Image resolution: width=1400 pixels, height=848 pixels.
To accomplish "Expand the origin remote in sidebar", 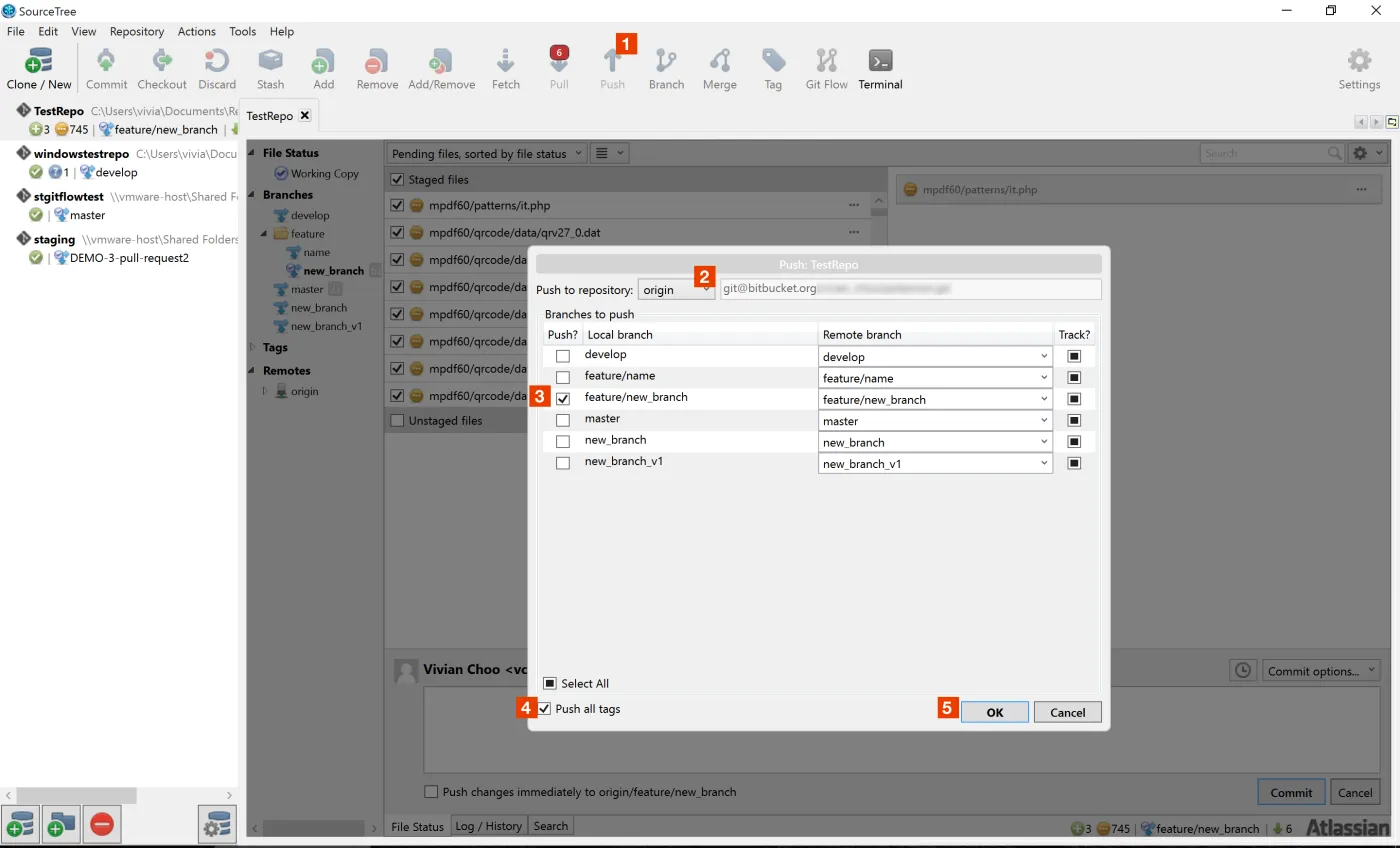I will click(x=266, y=391).
